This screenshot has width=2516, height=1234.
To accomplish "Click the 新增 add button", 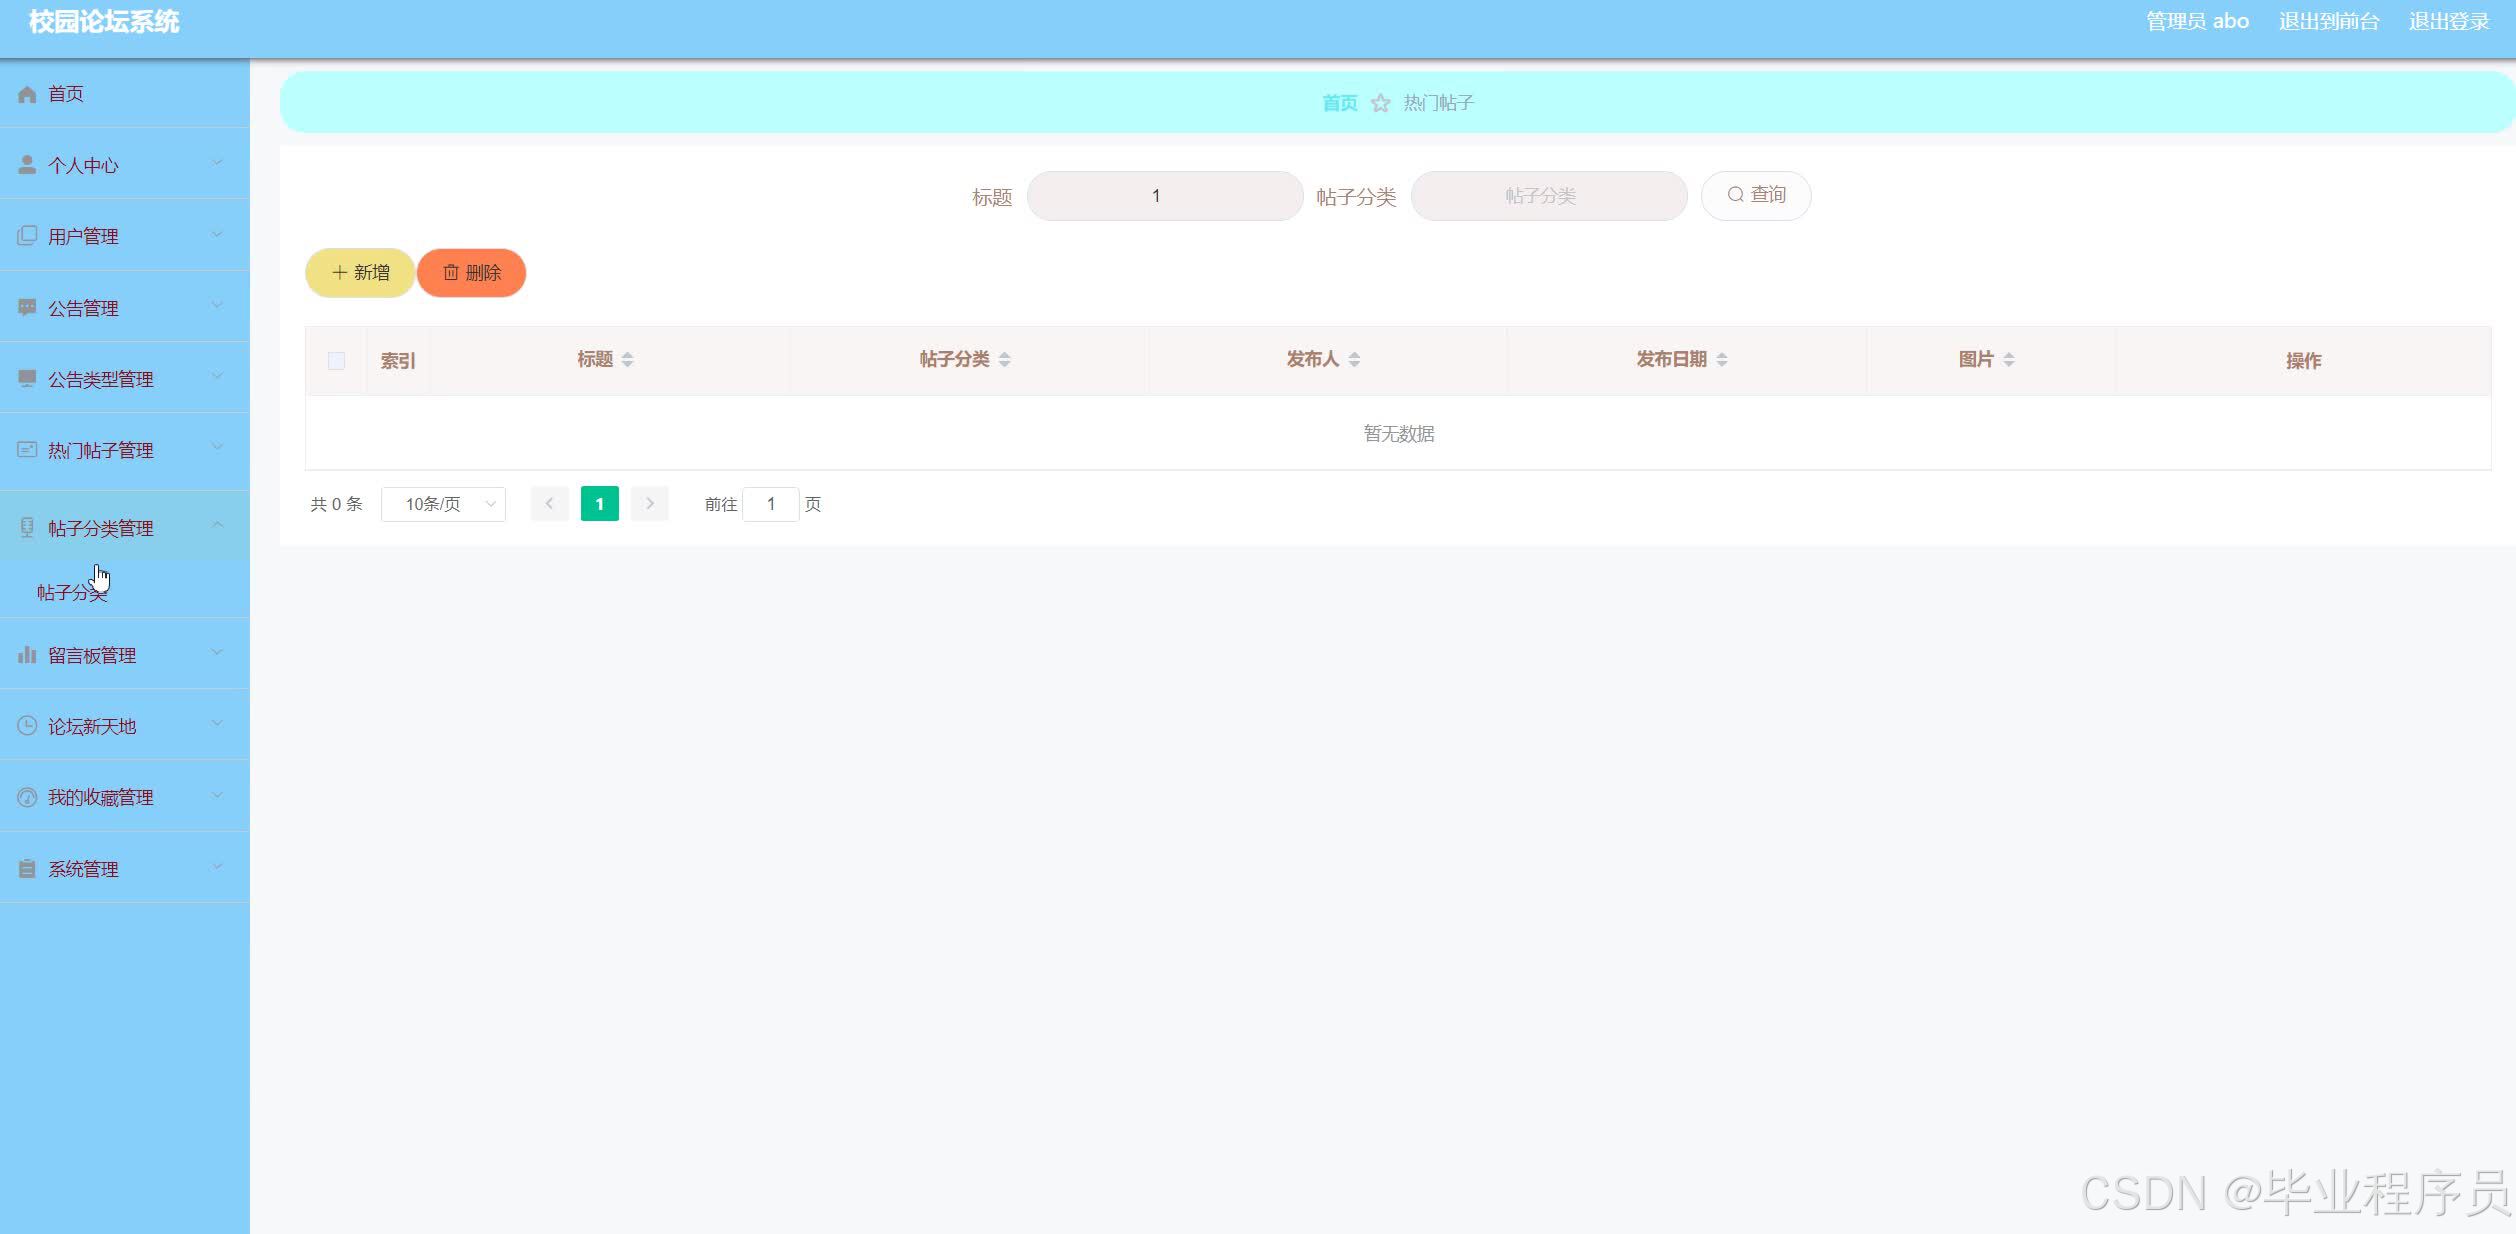I will (x=360, y=273).
